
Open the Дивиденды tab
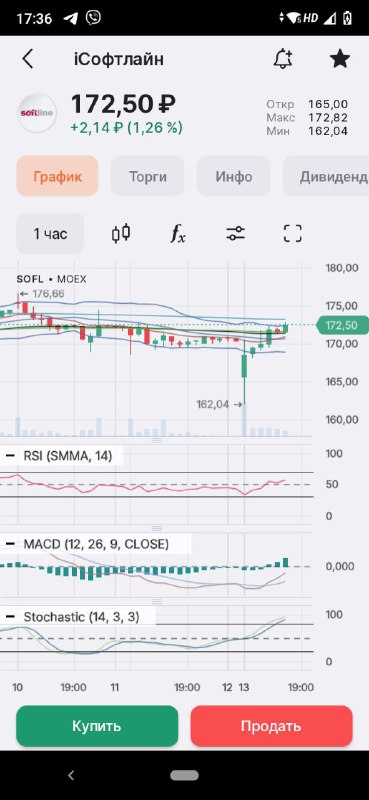[x=326, y=177]
